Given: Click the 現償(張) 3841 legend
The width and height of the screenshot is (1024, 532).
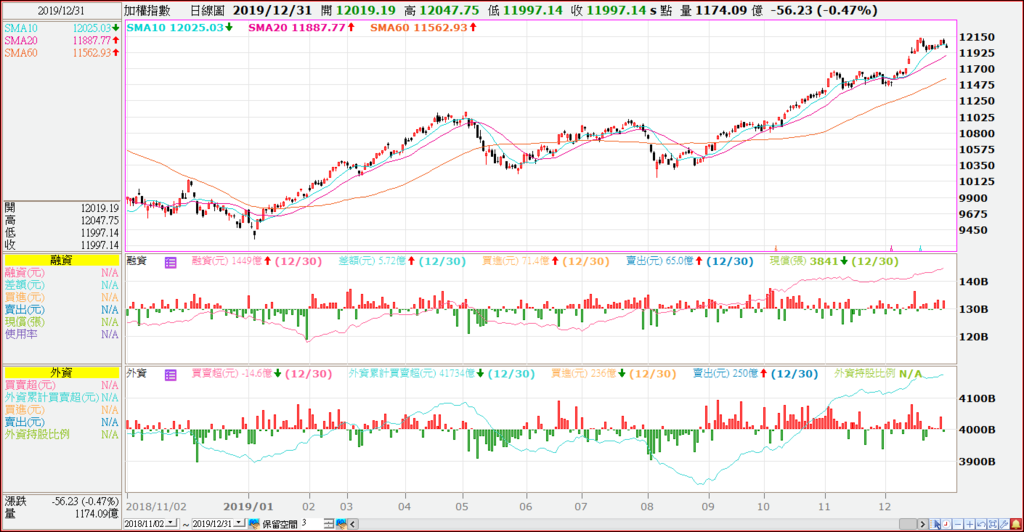Looking at the screenshot, I should click(834, 261).
